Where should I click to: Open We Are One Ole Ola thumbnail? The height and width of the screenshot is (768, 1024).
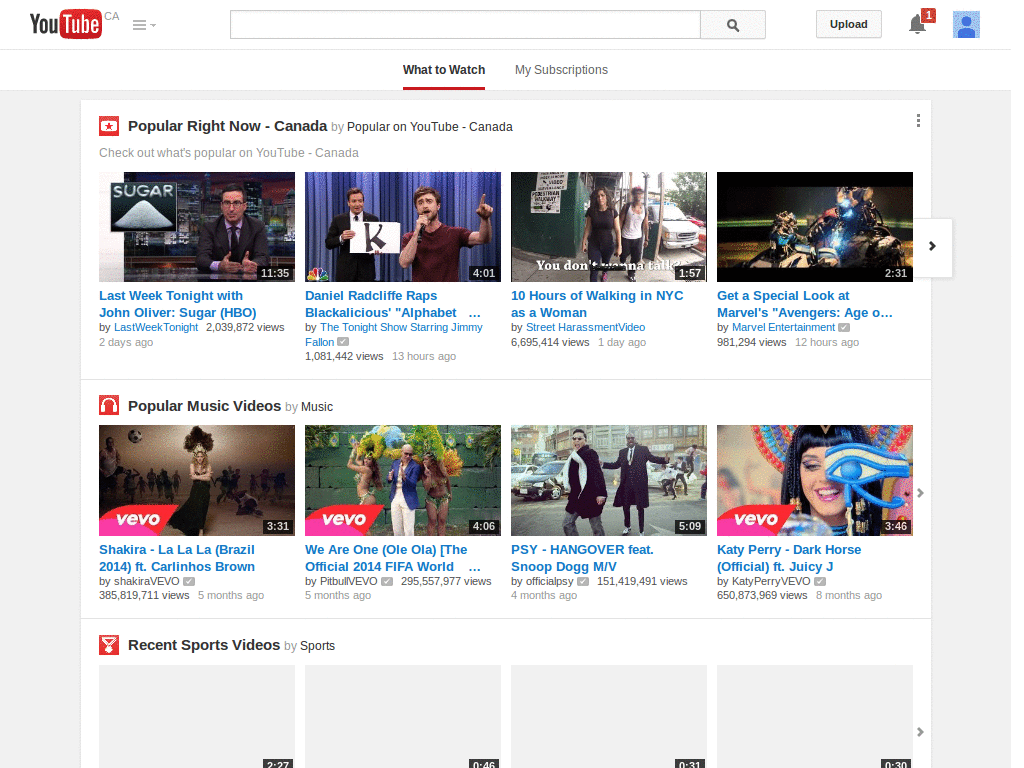[403, 481]
